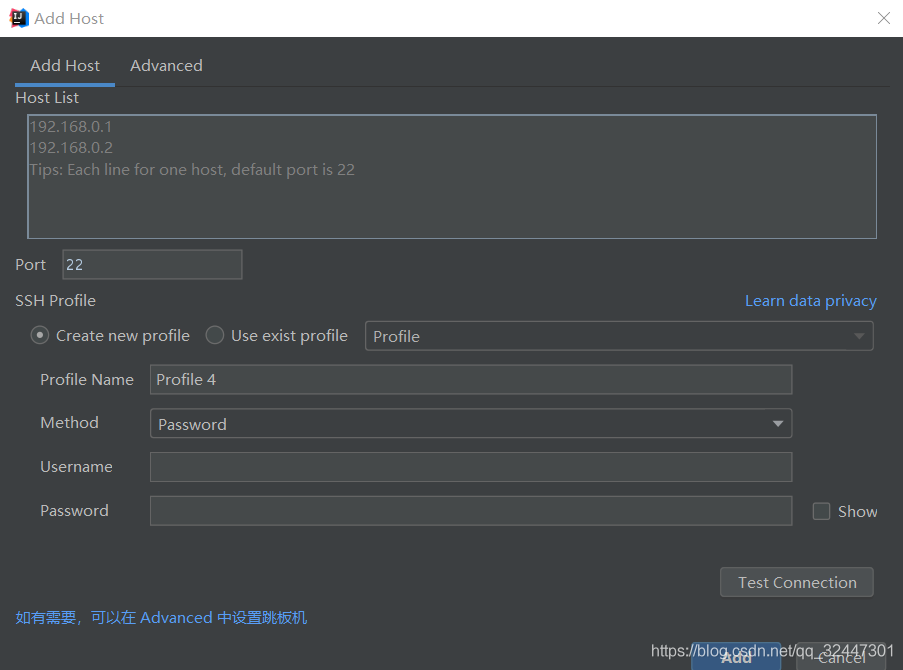Select Use exist profile radio button
This screenshot has width=903, height=670.
pos(215,335)
